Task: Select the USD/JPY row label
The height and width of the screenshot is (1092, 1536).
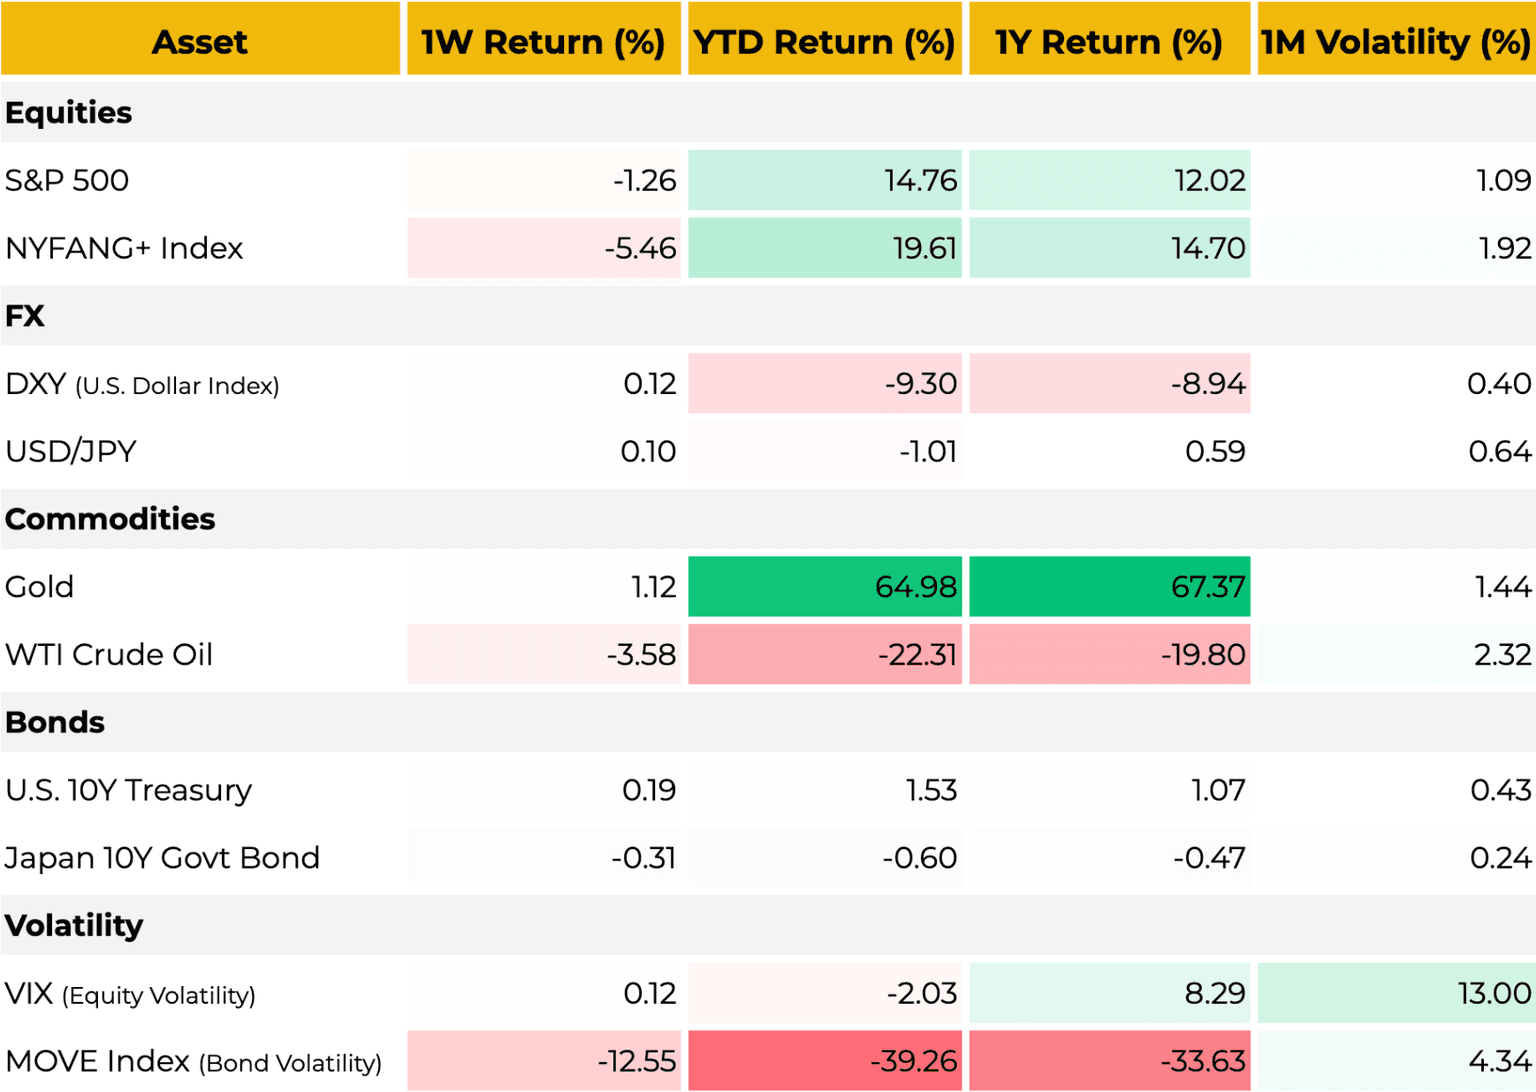Action: [71, 452]
